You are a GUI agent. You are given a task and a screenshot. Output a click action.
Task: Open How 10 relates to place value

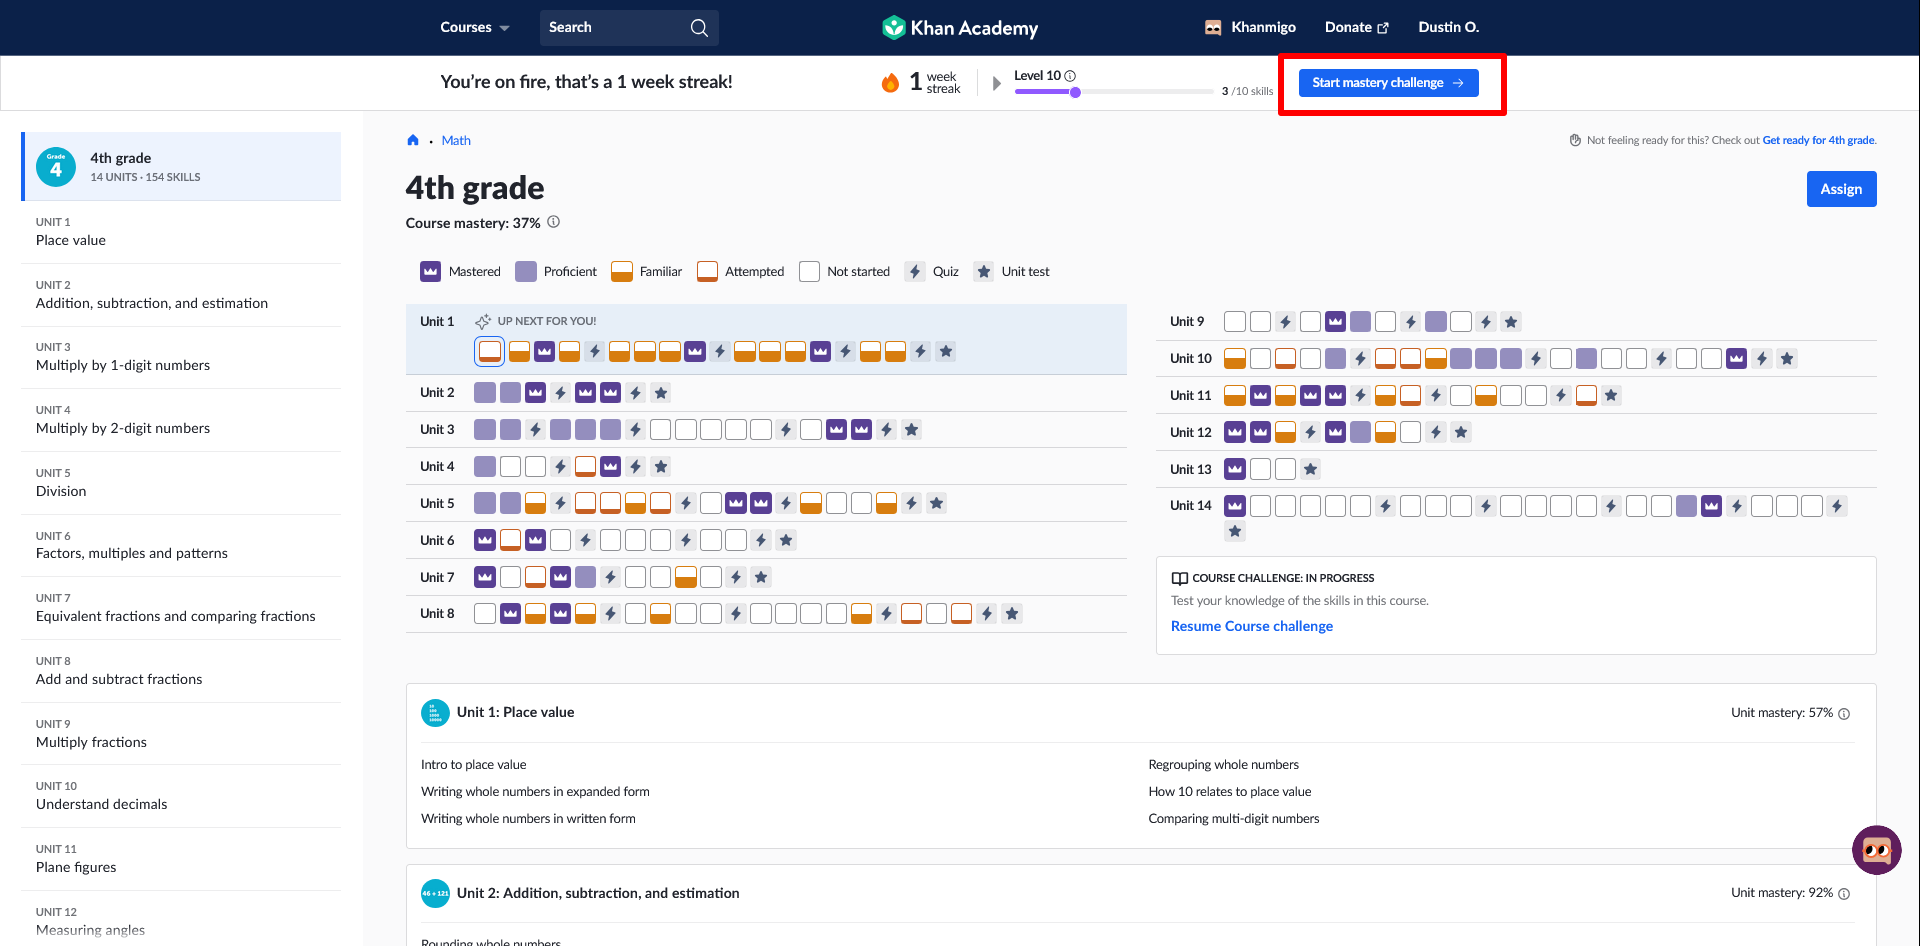tap(1229, 792)
